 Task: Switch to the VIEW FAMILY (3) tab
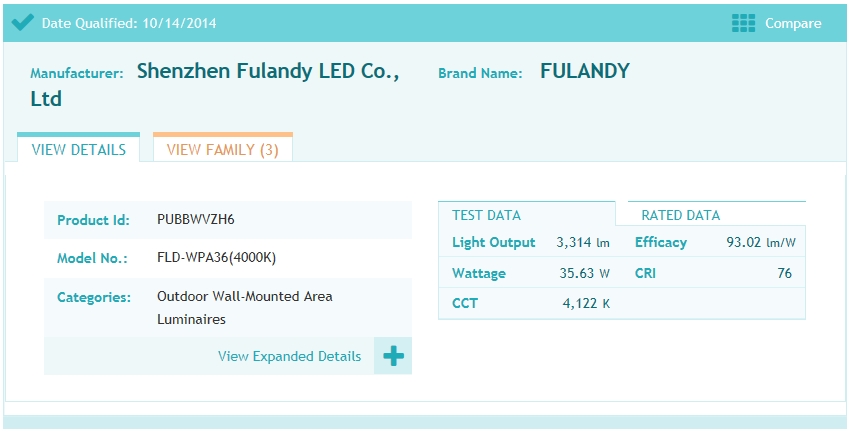coord(223,148)
